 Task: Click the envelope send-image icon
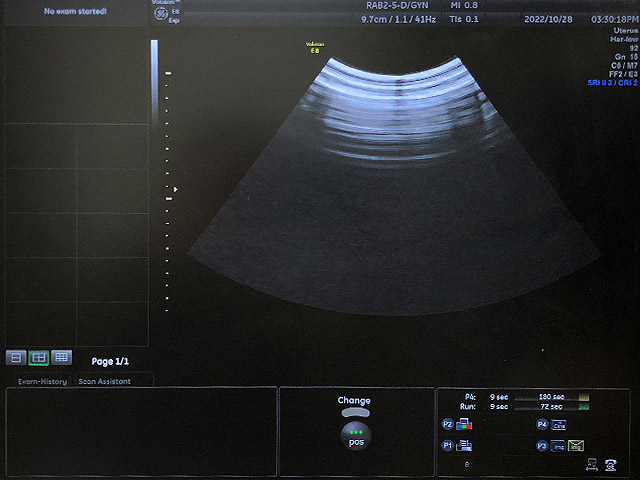(576, 446)
